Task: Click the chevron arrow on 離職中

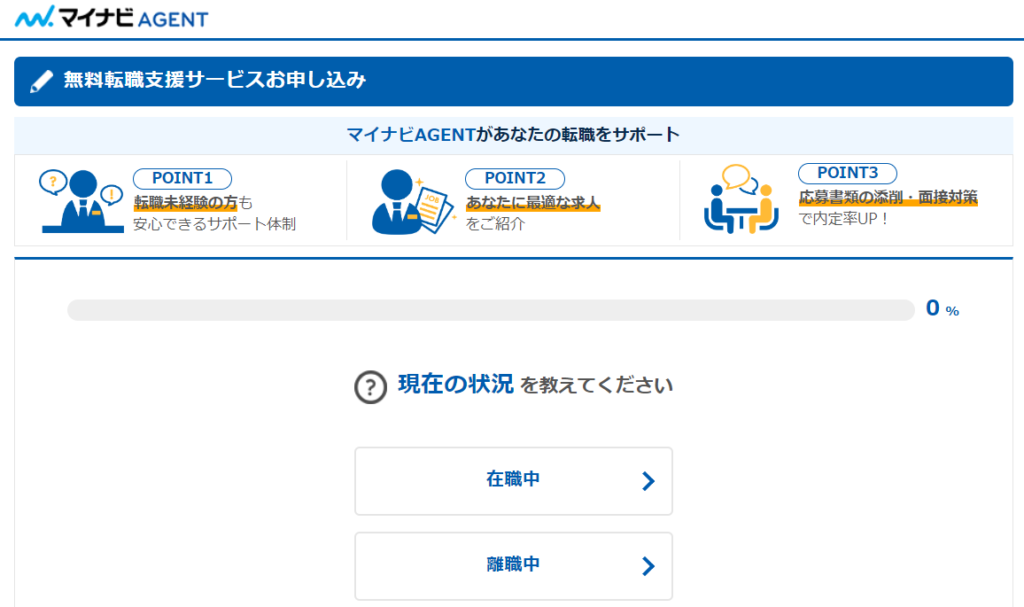Action: point(648,566)
